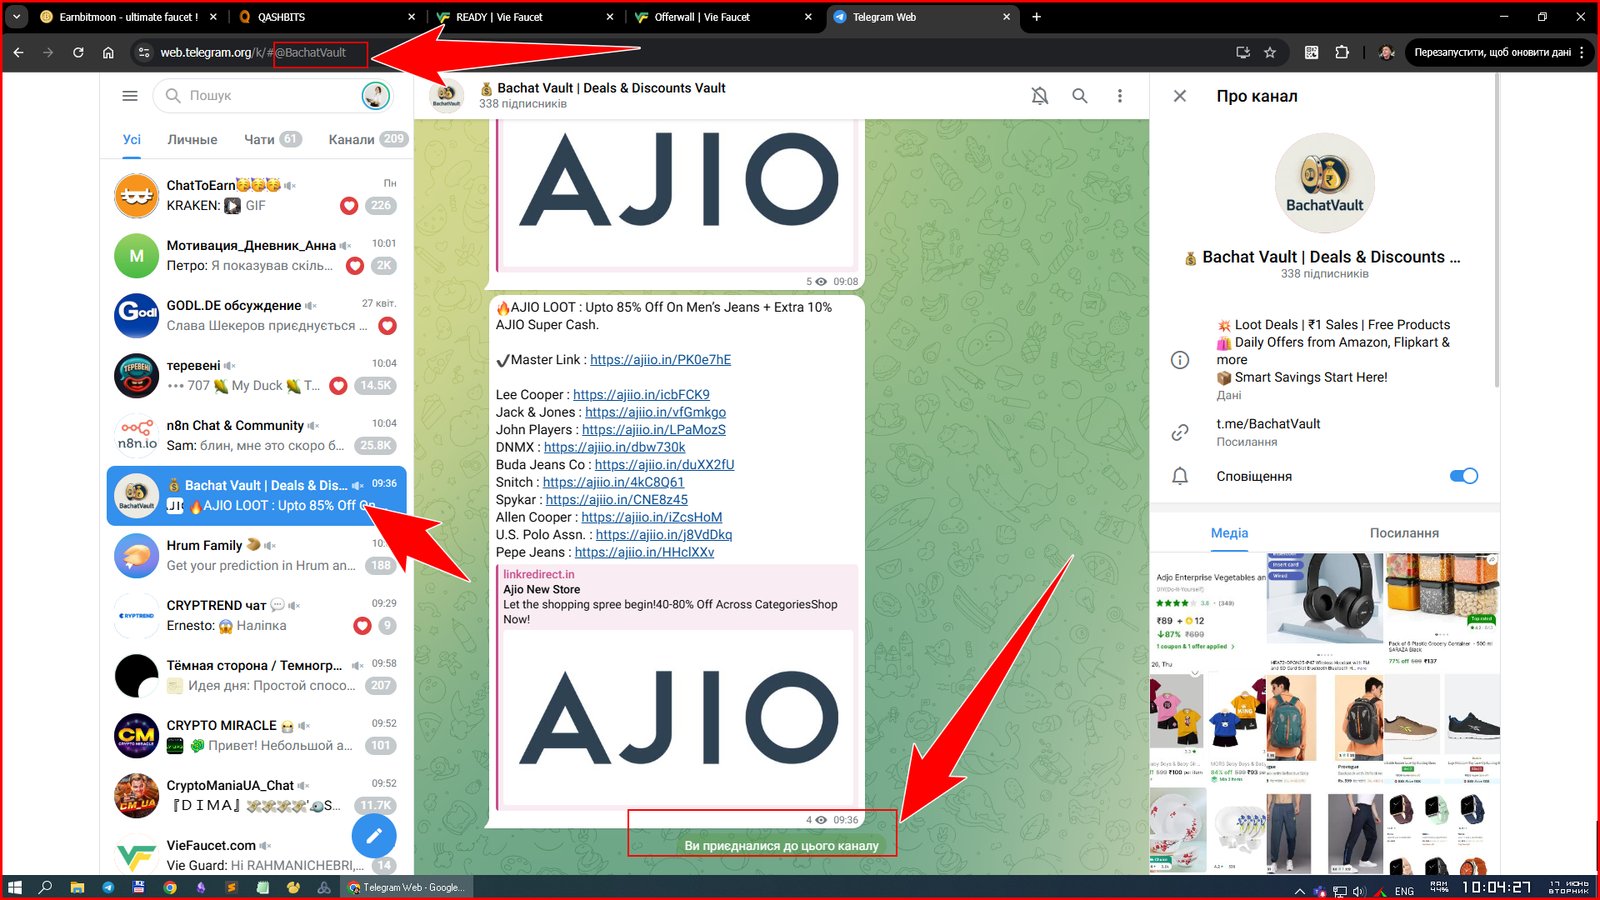Open the Snitch ajiio link

613,482
